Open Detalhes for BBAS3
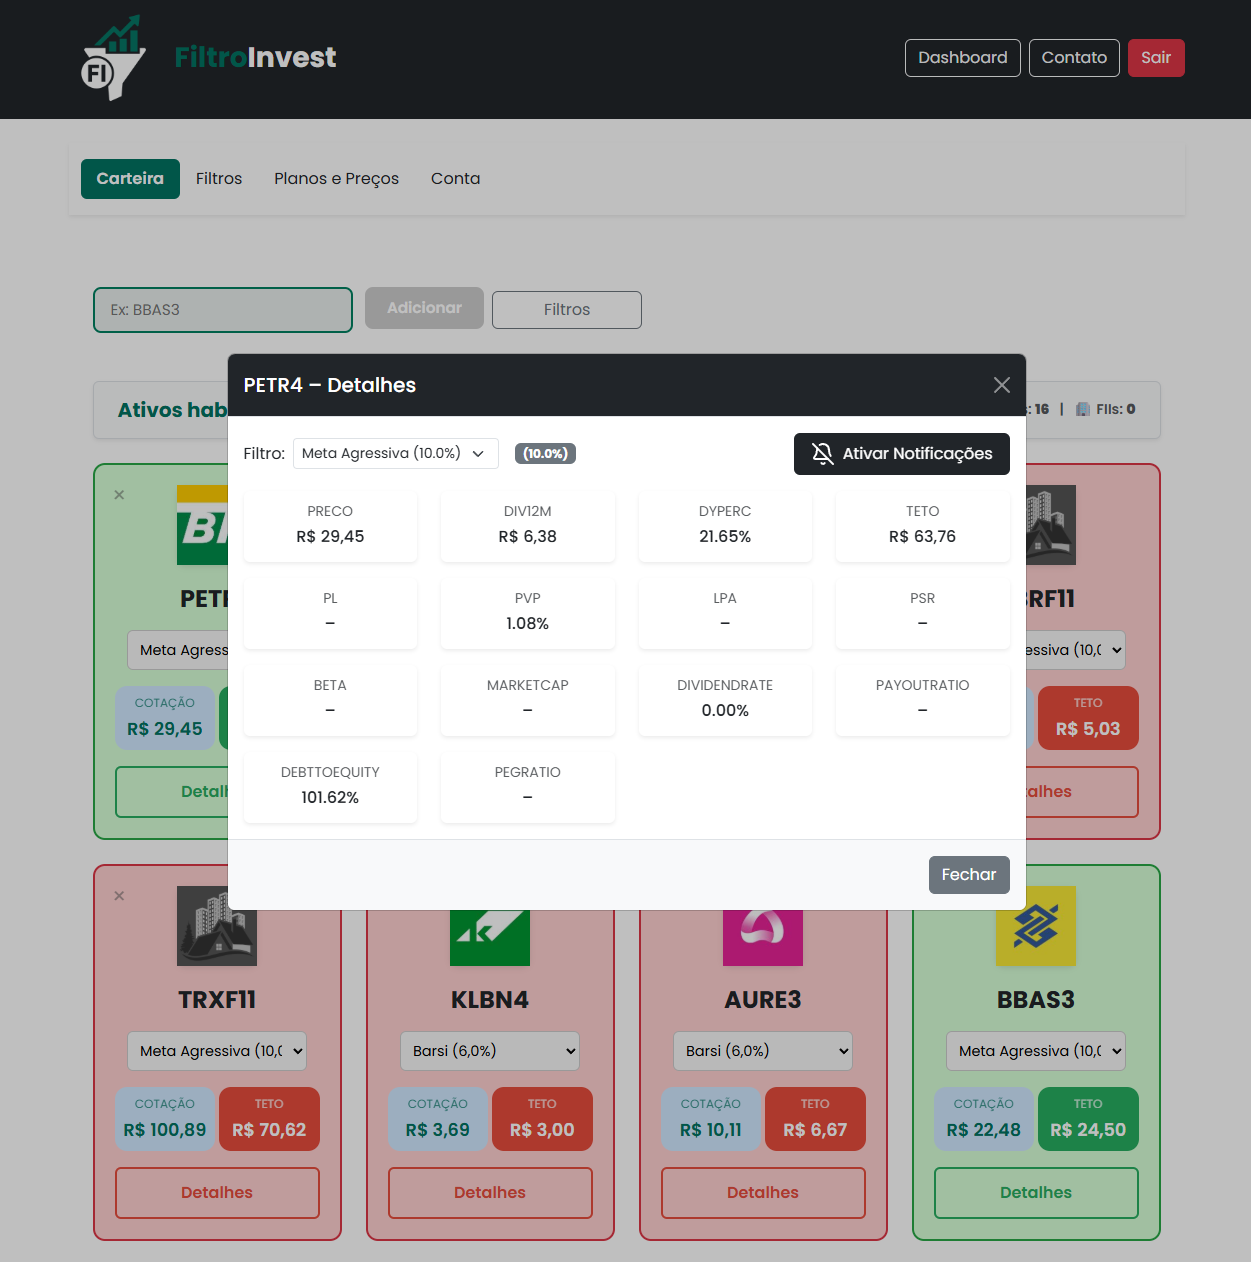Screen dimensions: 1251x1262 [1035, 1192]
